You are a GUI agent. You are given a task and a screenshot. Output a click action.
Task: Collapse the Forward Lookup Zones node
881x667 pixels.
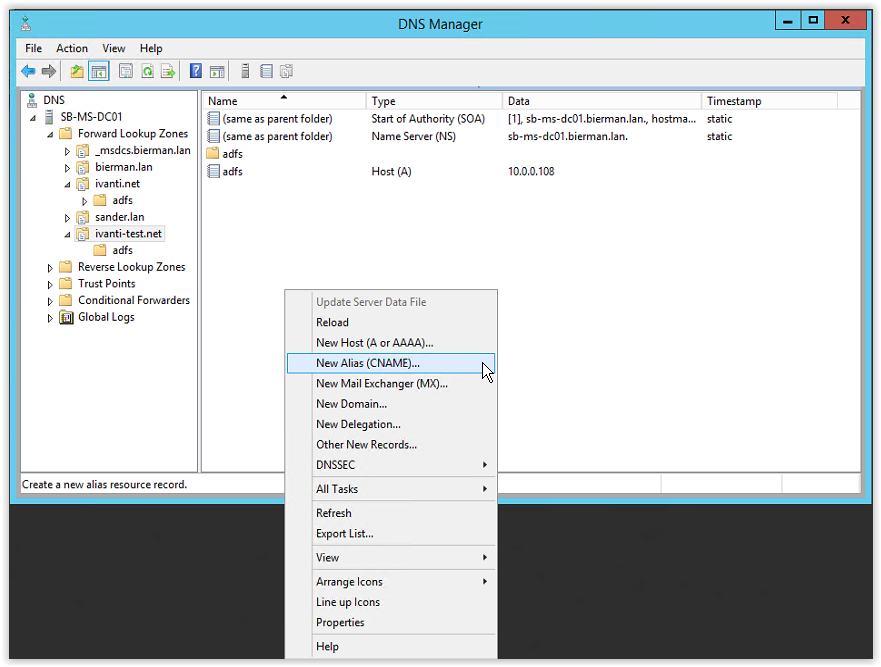pos(50,135)
